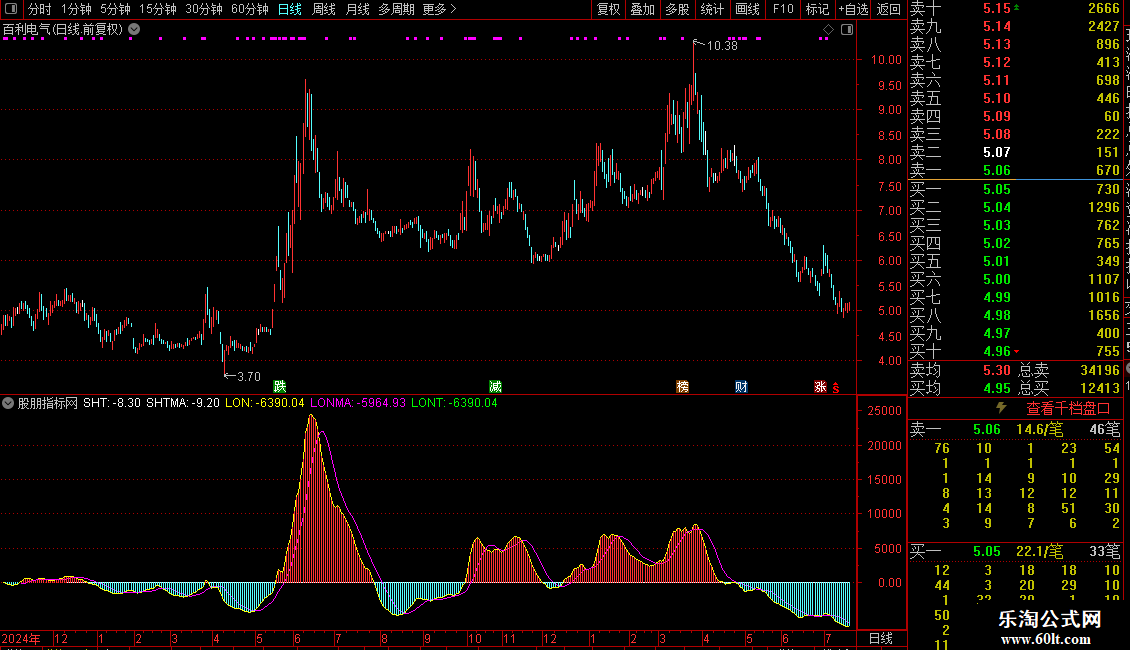1130x650 pixels.
Task: Open the 多周期 multi-period view
Action: (396, 9)
